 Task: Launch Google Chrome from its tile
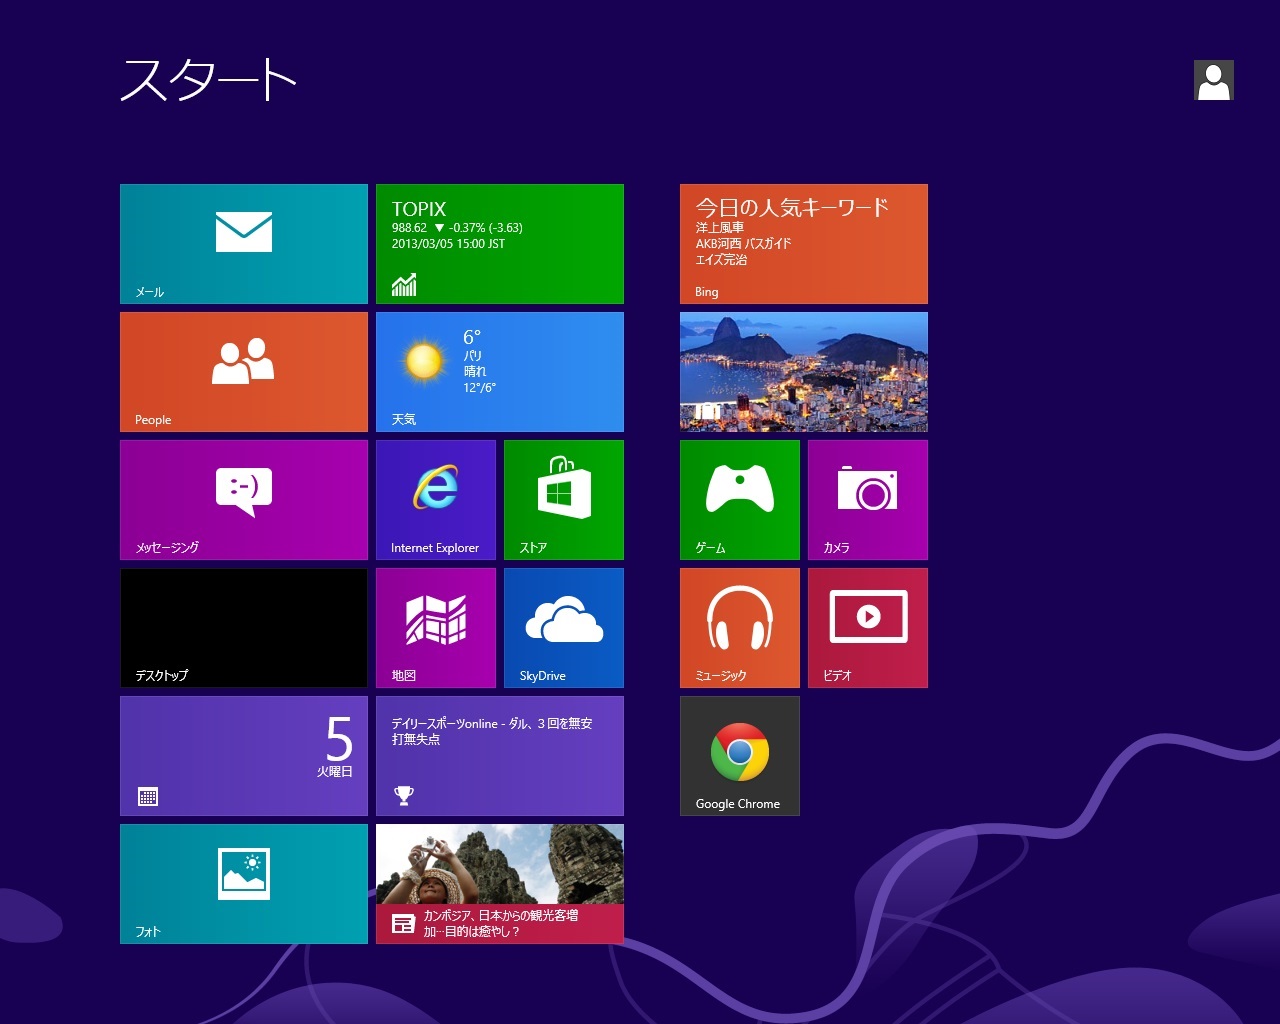tap(740, 756)
